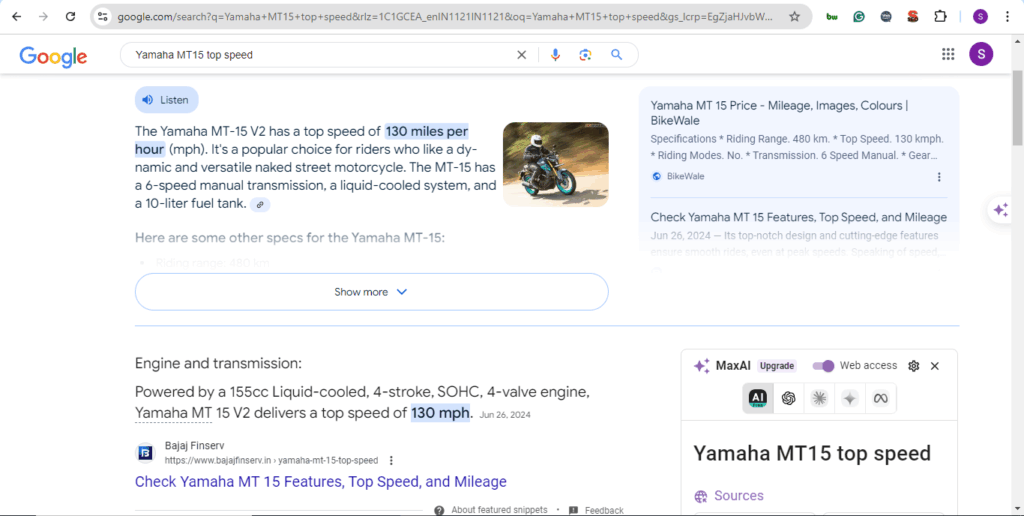The height and width of the screenshot is (516, 1024).
Task: Open the dark blue round extension icon
Action: 886,17
